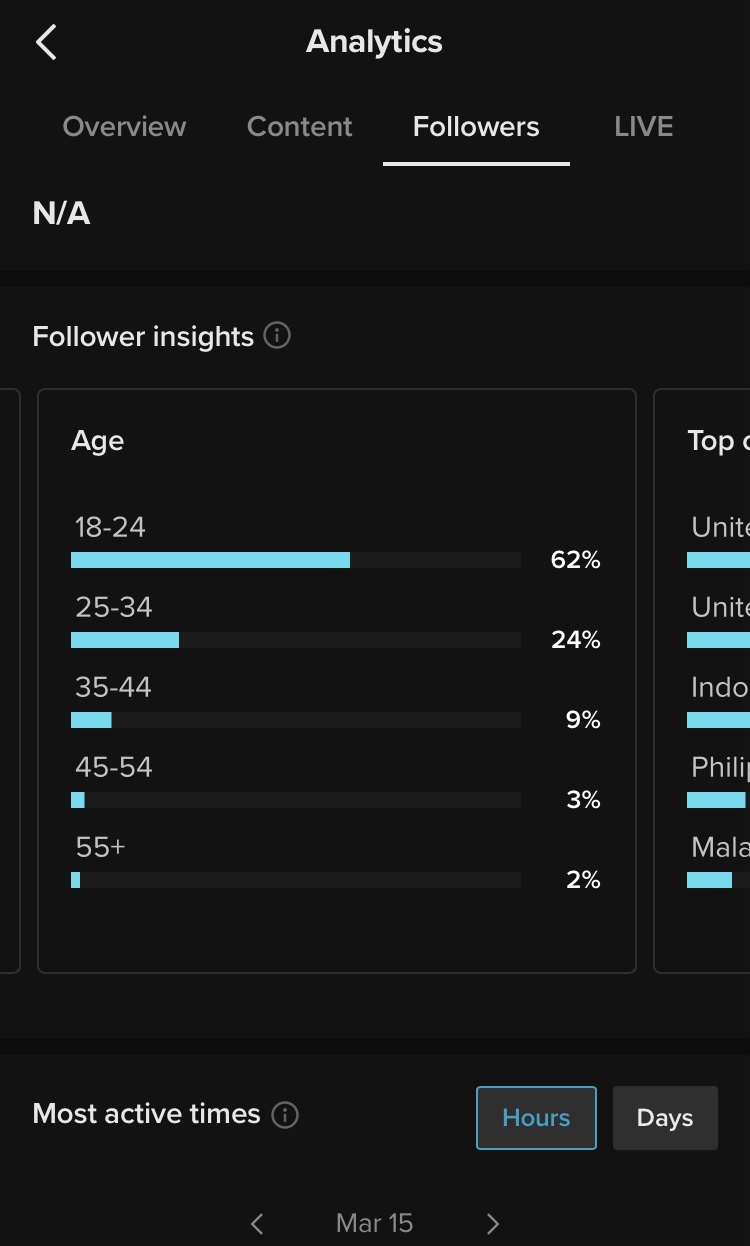Open the Top countries card on right
Viewport: 750px width, 1246px height.
pos(702,680)
